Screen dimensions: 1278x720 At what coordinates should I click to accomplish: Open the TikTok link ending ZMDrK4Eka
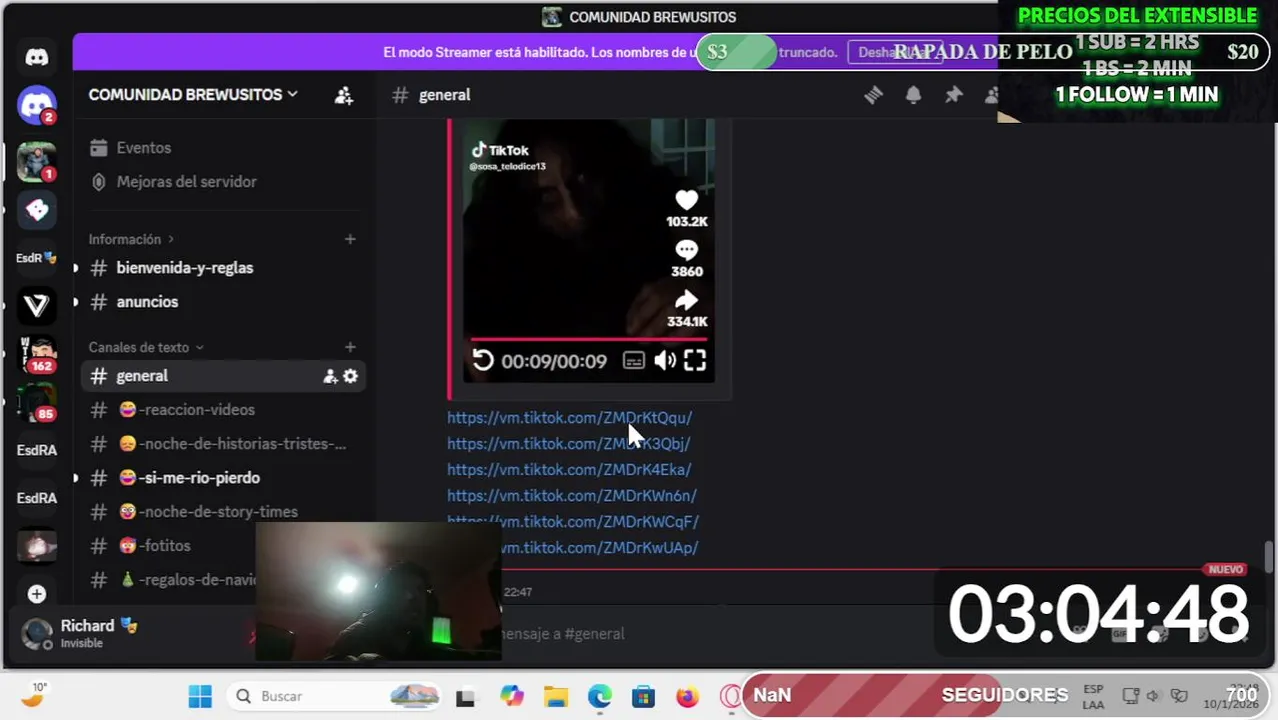(569, 470)
